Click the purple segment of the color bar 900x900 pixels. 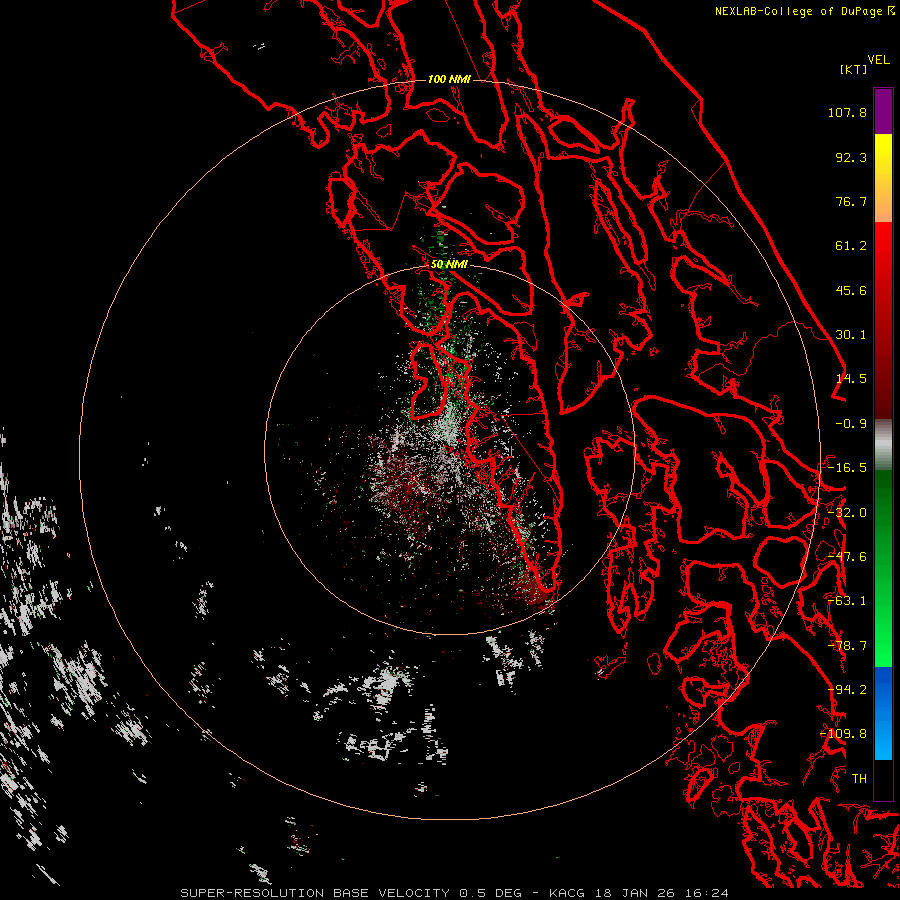[883, 111]
